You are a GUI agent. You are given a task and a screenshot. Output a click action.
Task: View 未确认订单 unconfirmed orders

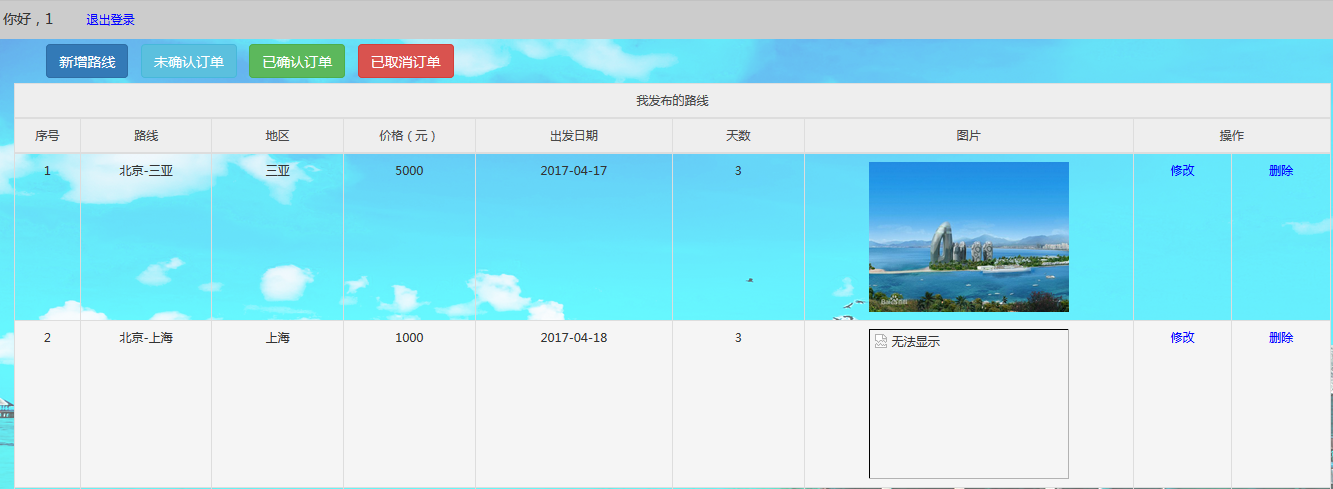[x=189, y=61]
